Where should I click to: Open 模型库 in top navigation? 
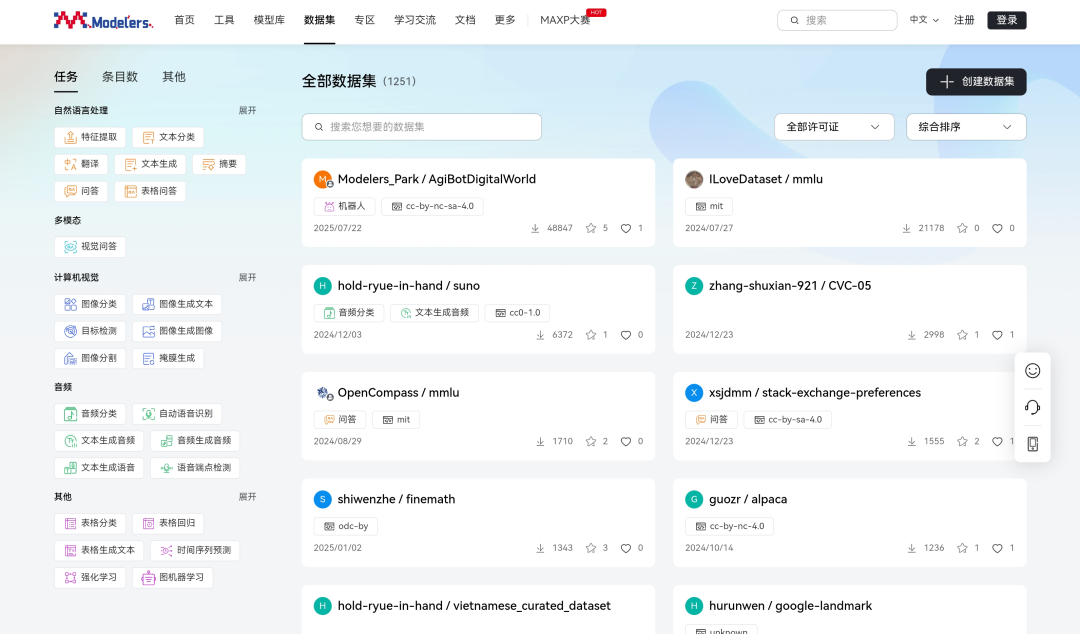tap(269, 20)
